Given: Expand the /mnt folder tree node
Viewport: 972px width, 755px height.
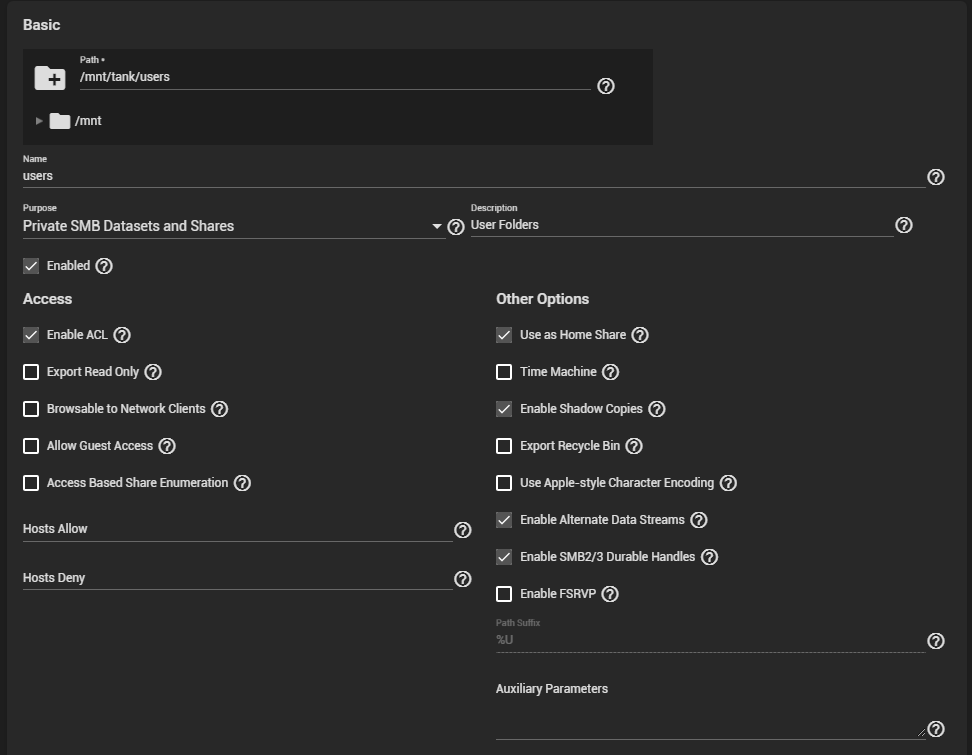Looking at the screenshot, I should coord(39,121).
